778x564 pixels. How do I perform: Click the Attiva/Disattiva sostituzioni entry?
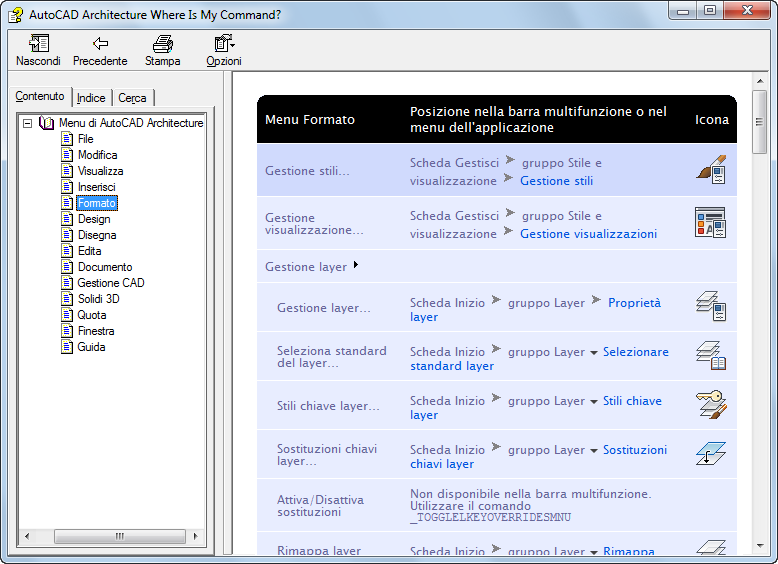320,505
